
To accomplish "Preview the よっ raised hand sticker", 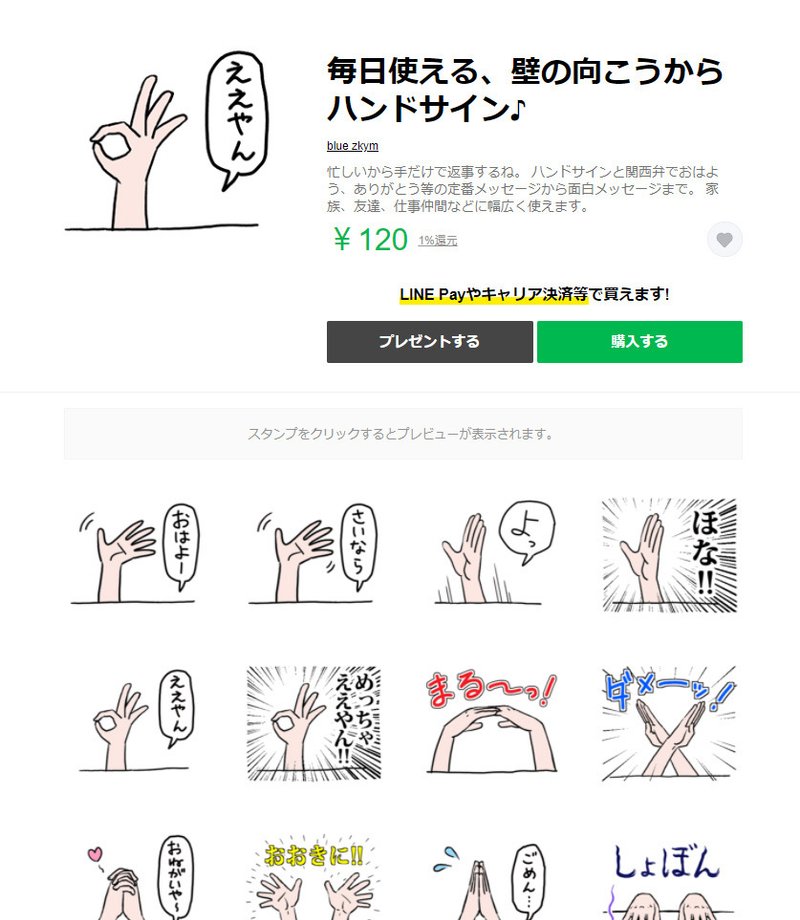I will pos(492,553).
